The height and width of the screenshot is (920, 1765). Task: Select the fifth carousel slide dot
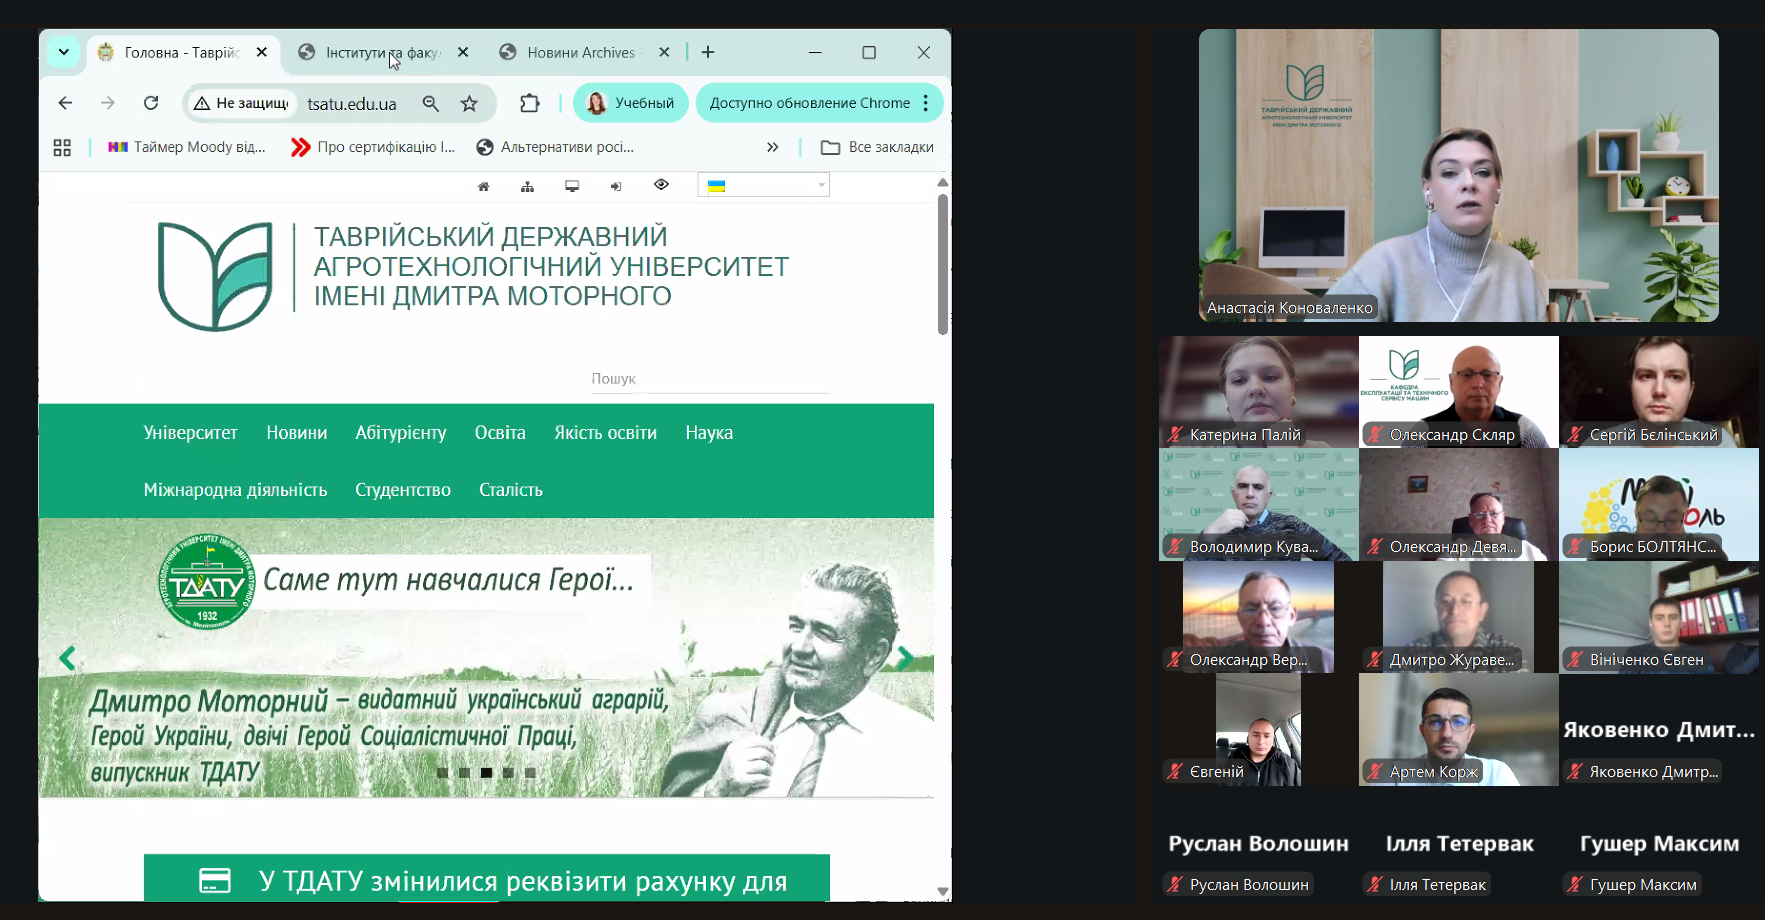(x=530, y=773)
